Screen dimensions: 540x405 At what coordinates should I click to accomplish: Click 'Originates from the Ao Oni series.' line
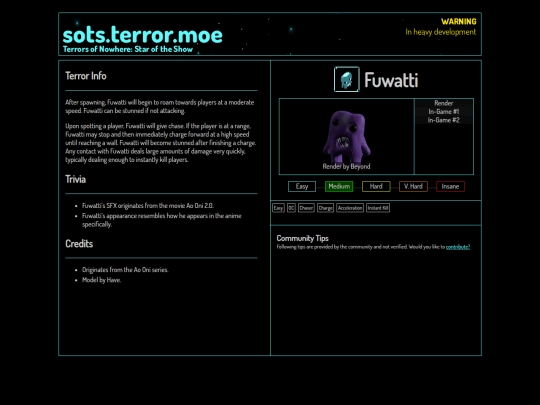125,270
